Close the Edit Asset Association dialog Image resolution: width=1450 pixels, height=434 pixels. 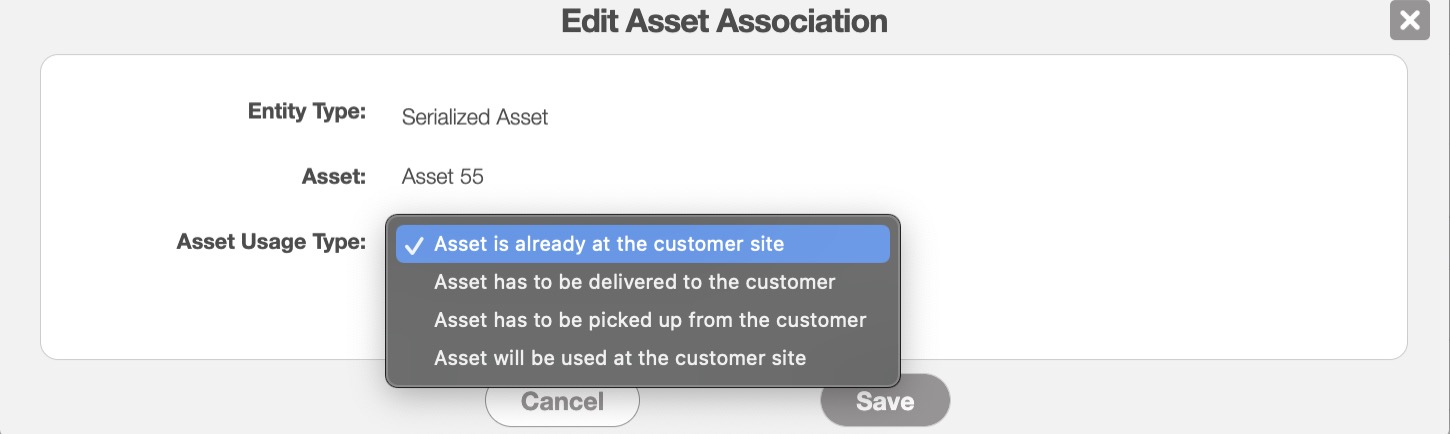(x=1409, y=21)
